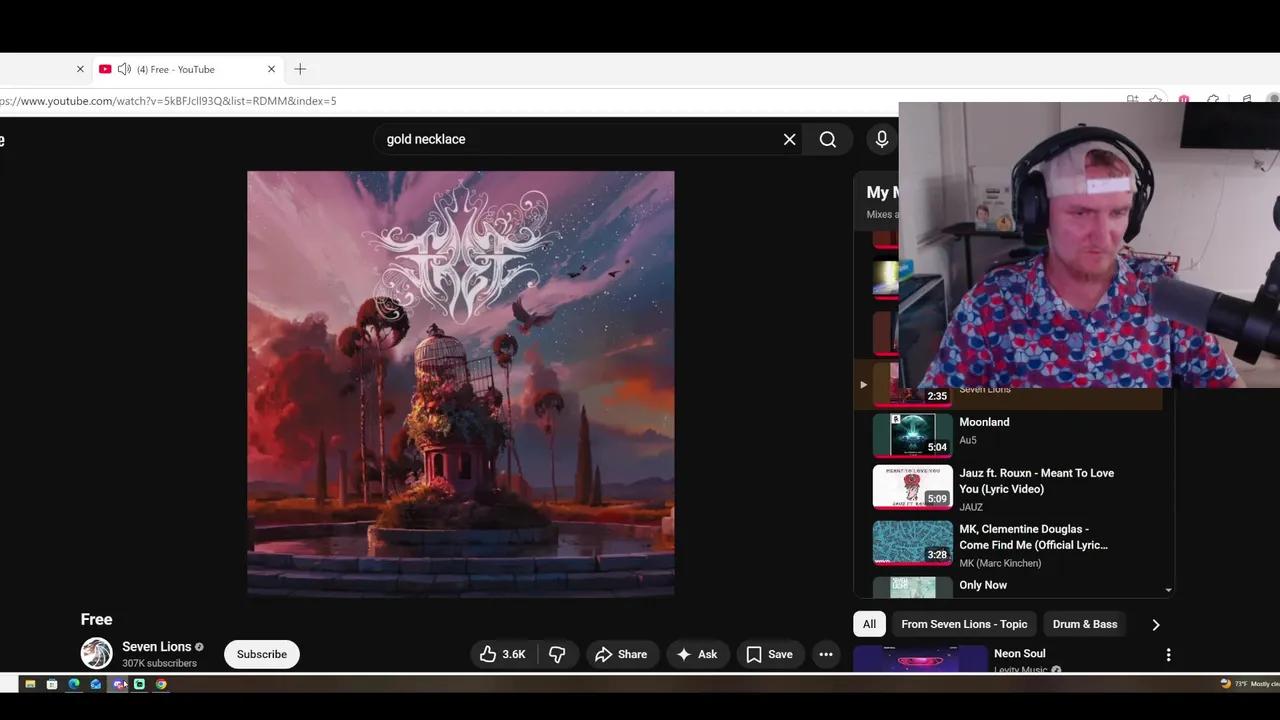
Task: Select the Drum & Bass chip
Action: pos(1085,624)
